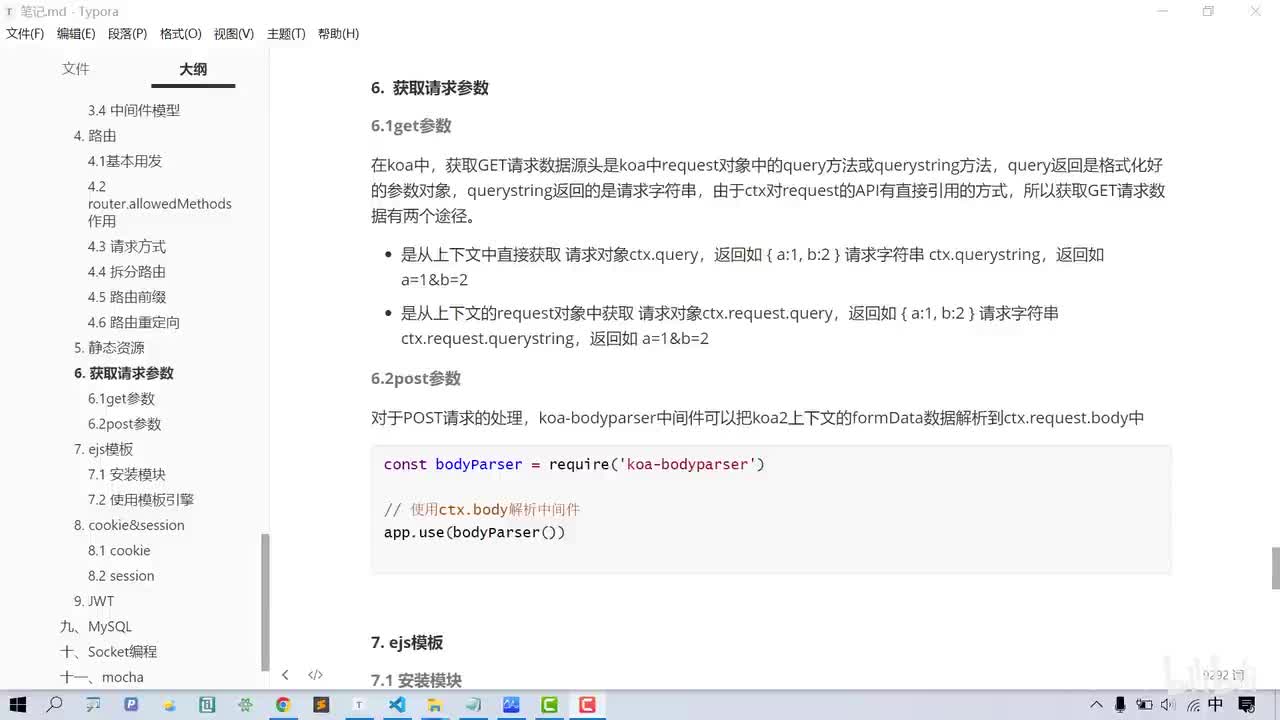The width and height of the screenshot is (1280, 720).
Task: Switch to the 文件 sidebar tab
Action: tap(75, 69)
